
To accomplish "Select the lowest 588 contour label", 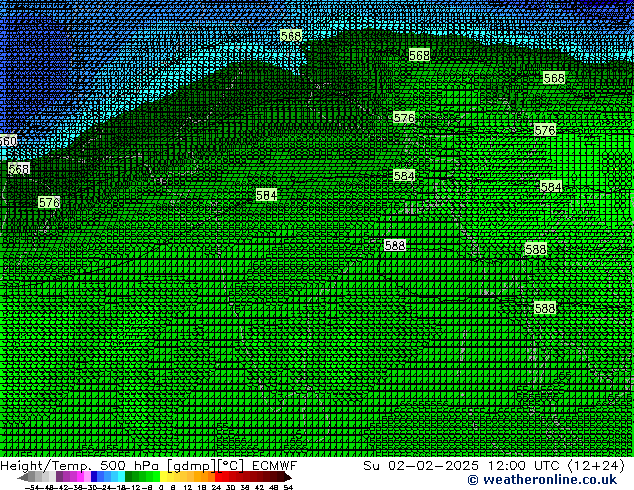I will (545, 308).
